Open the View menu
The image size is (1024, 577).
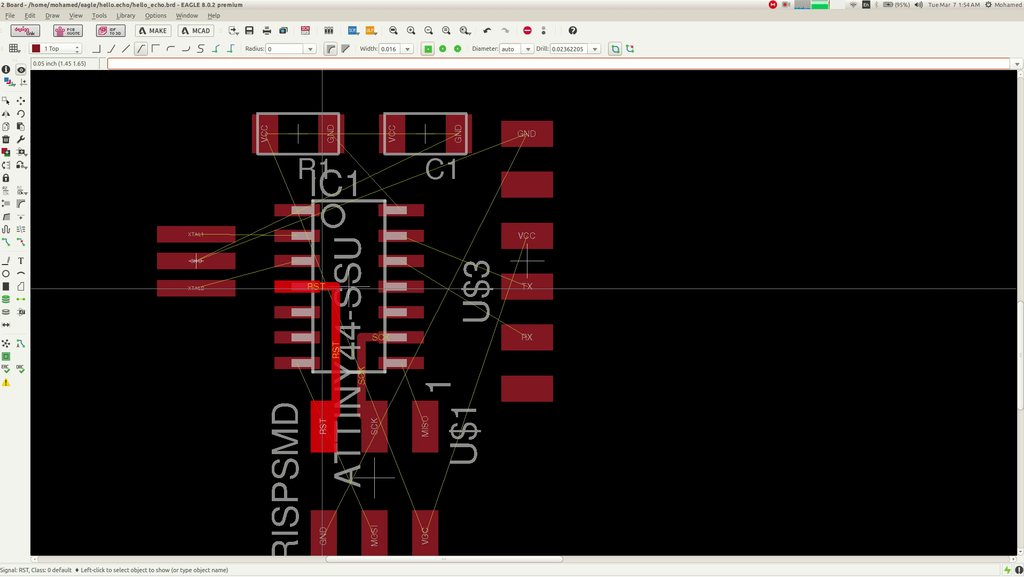click(76, 15)
